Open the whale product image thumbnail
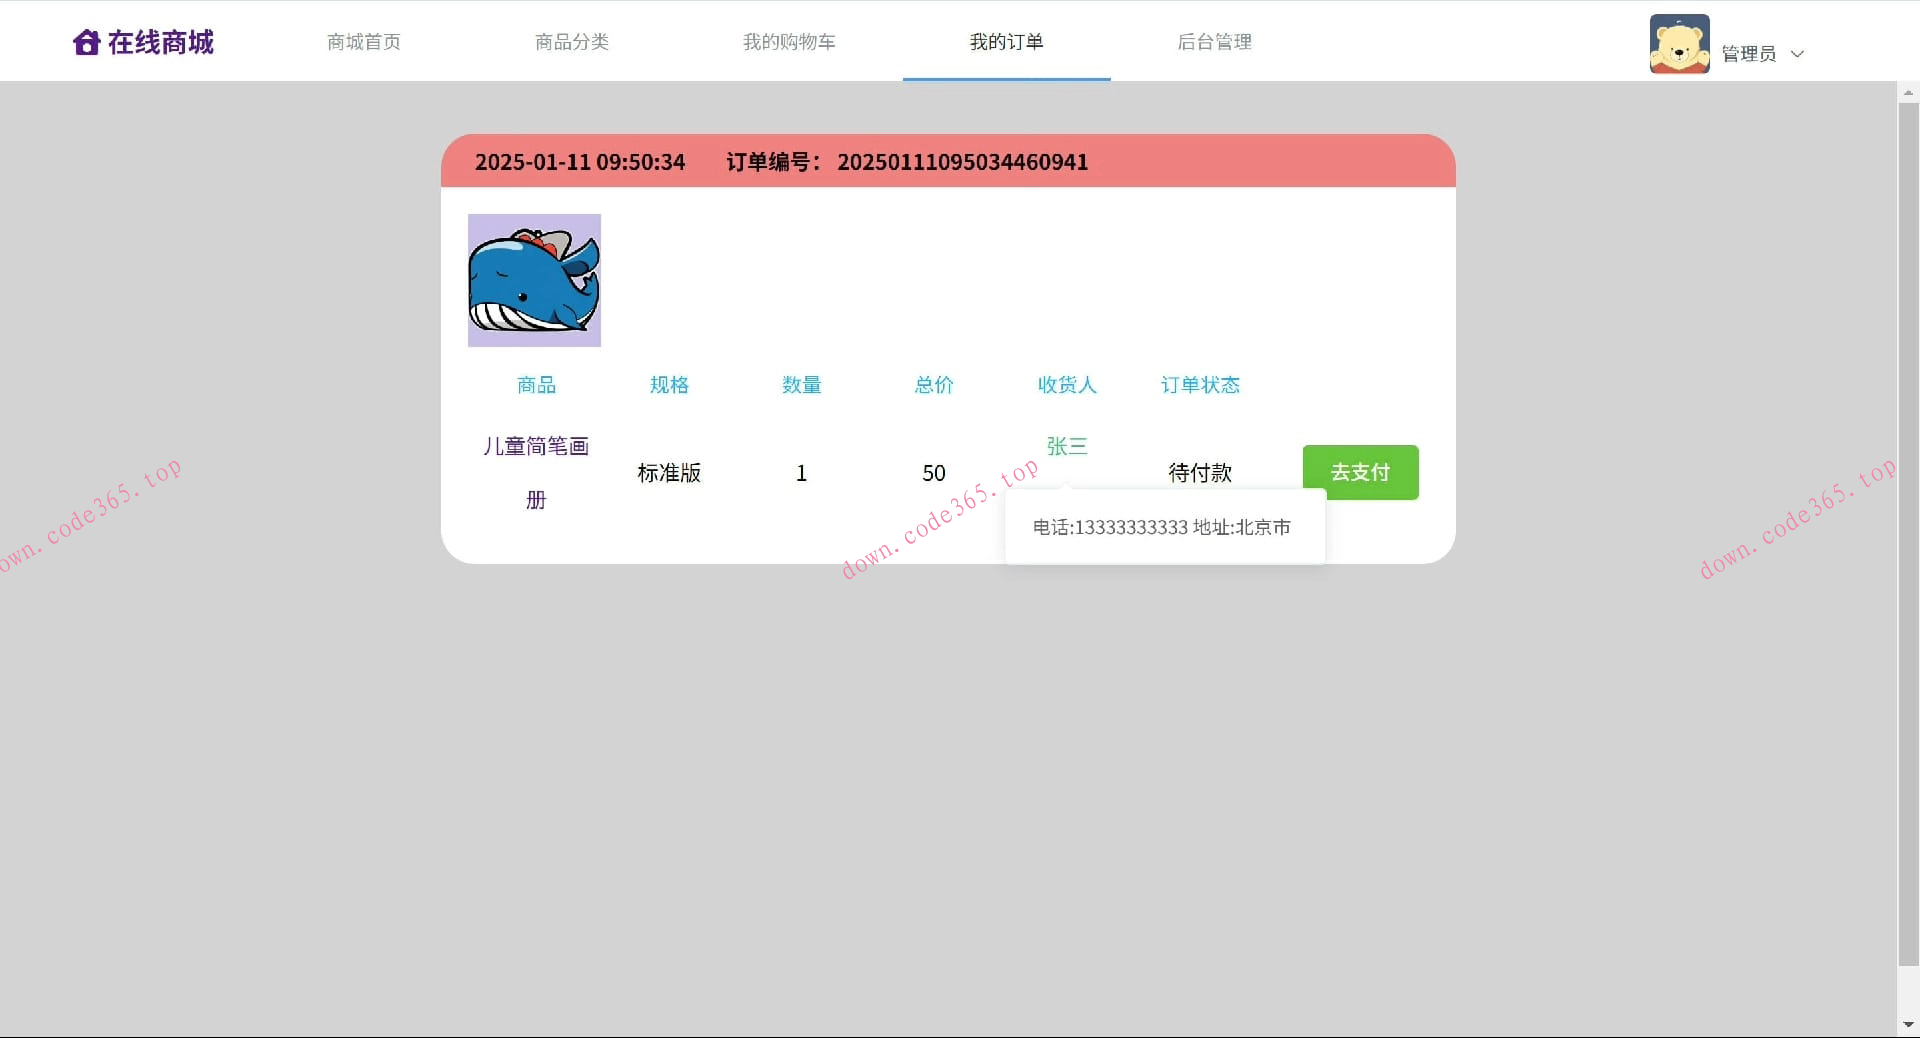 [x=534, y=280]
